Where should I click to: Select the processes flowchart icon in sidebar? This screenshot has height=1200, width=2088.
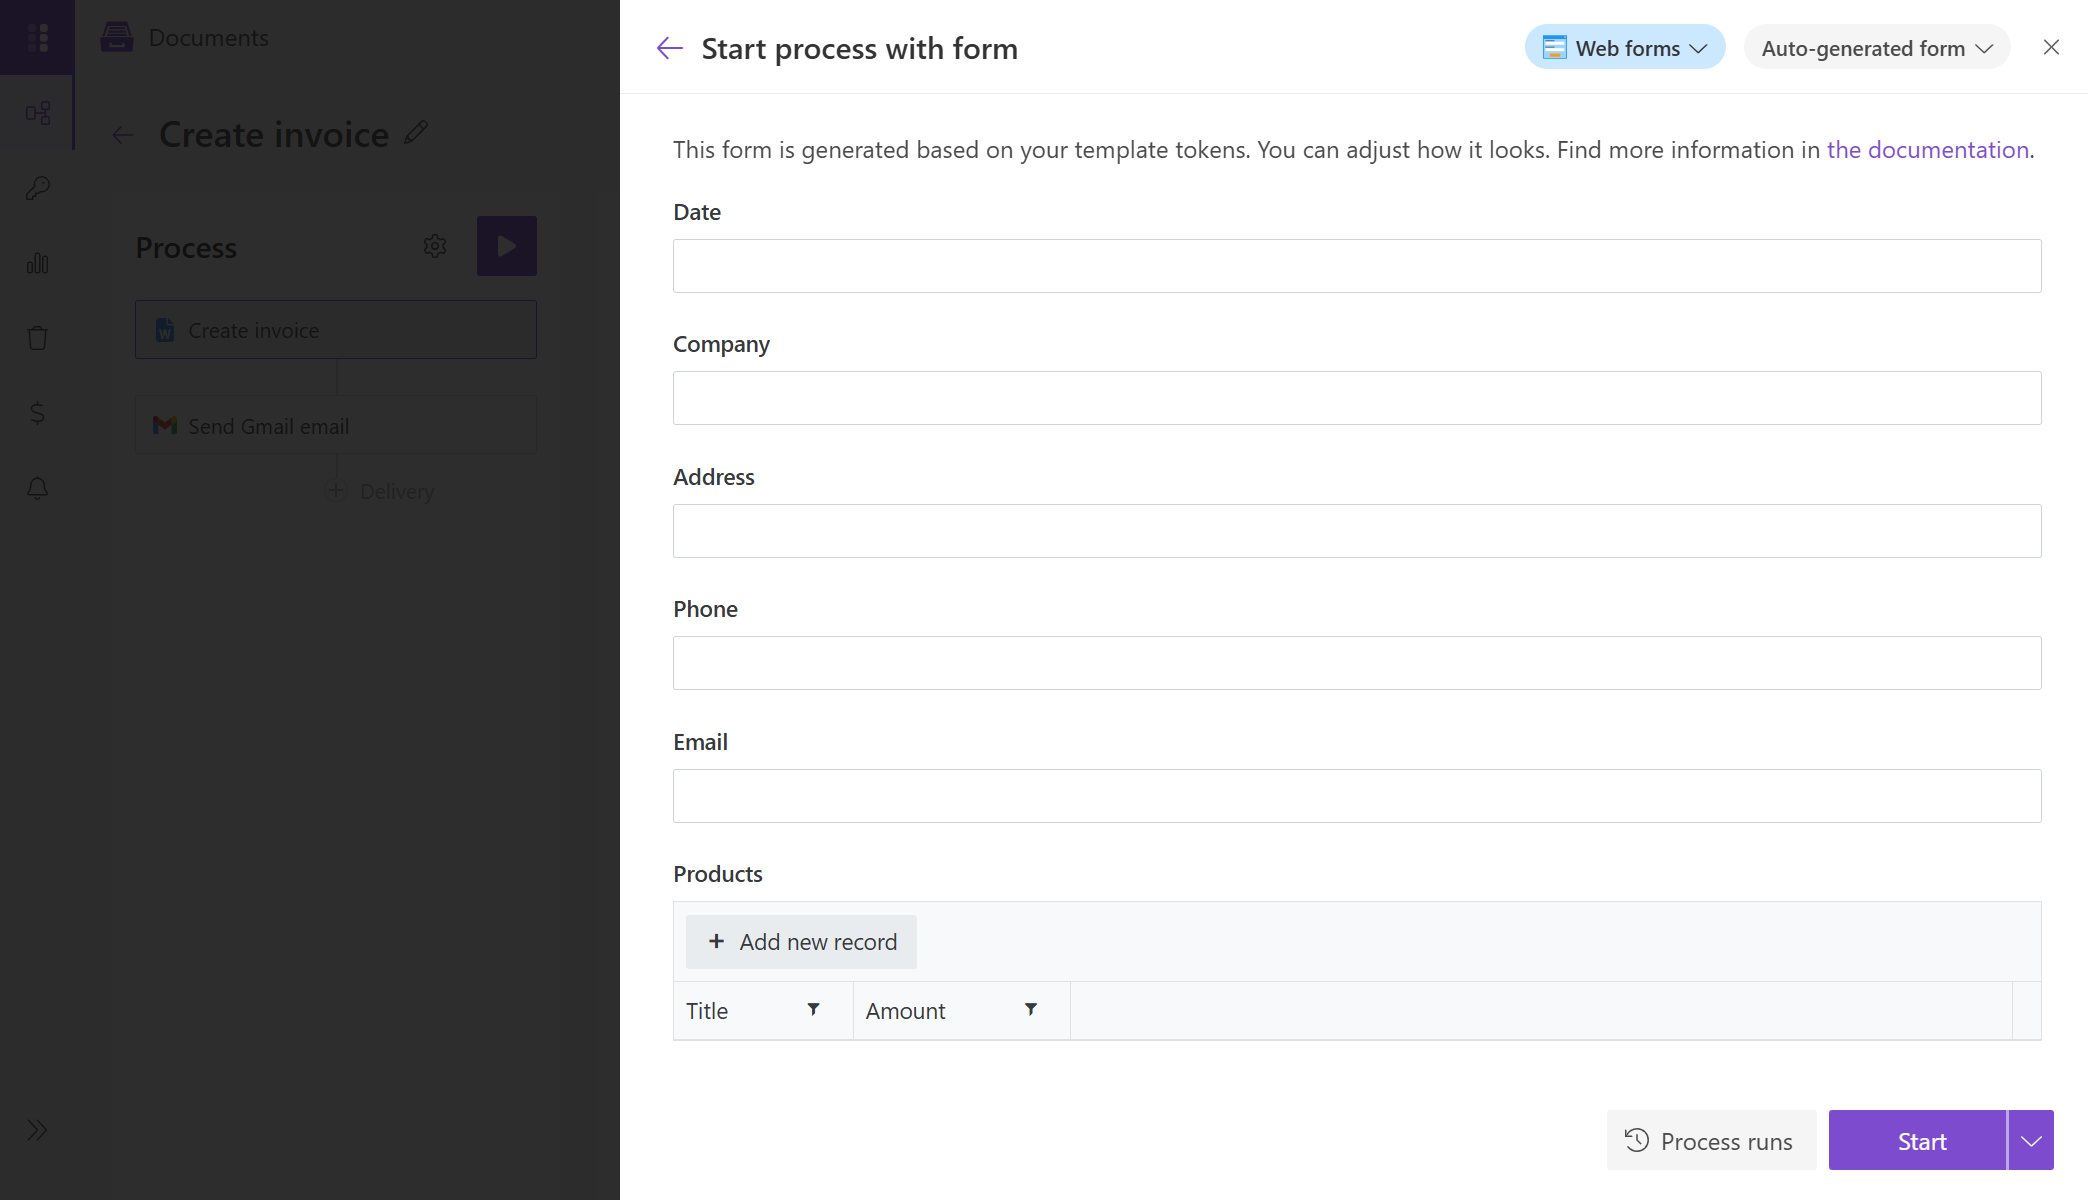click(38, 113)
